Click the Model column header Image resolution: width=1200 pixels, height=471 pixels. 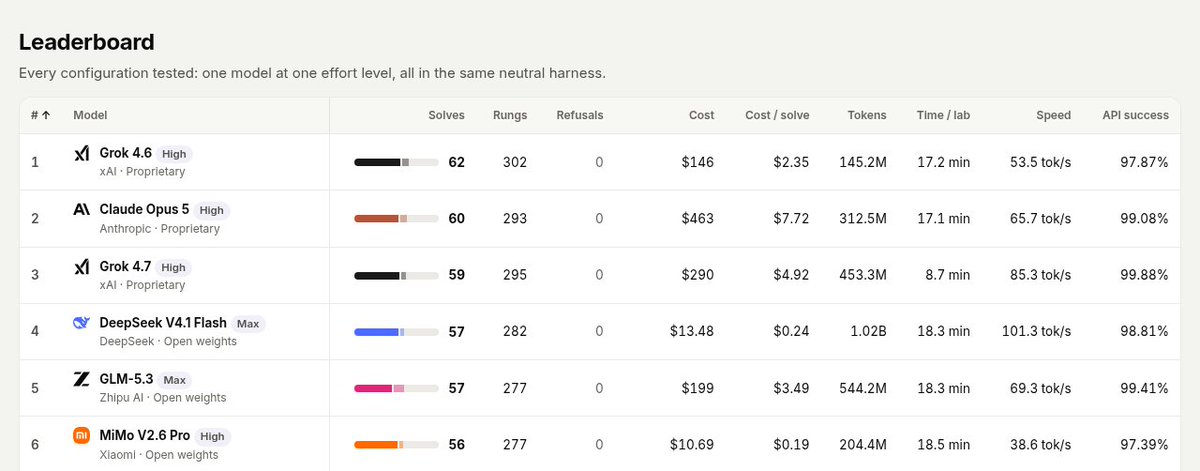tap(90, 115)
